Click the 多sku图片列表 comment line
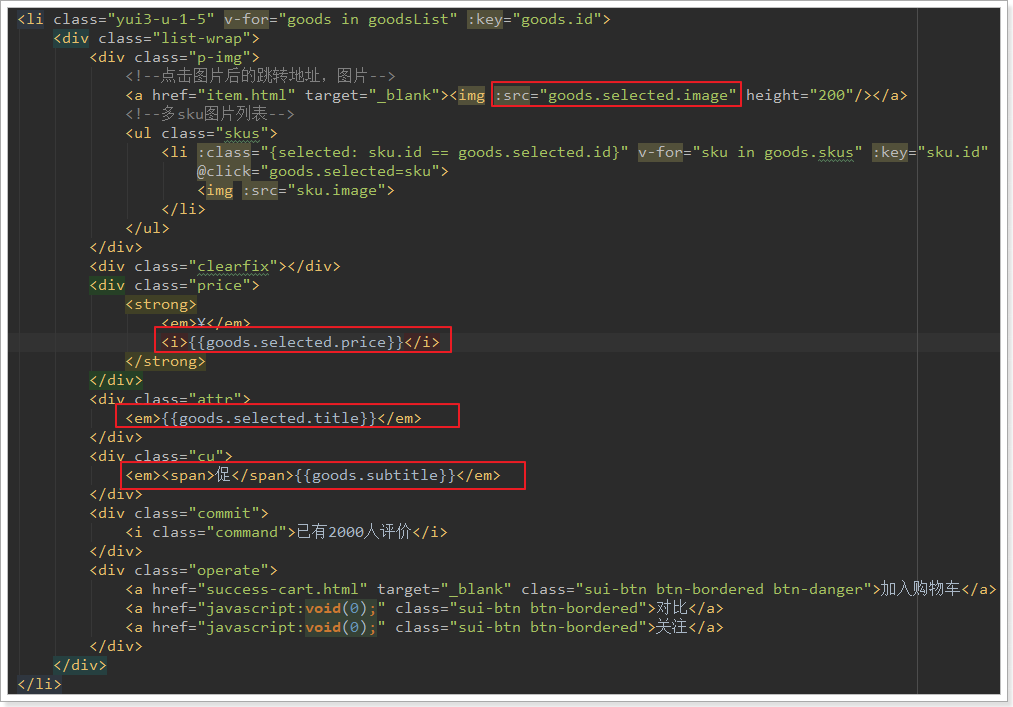 point(210,114)
